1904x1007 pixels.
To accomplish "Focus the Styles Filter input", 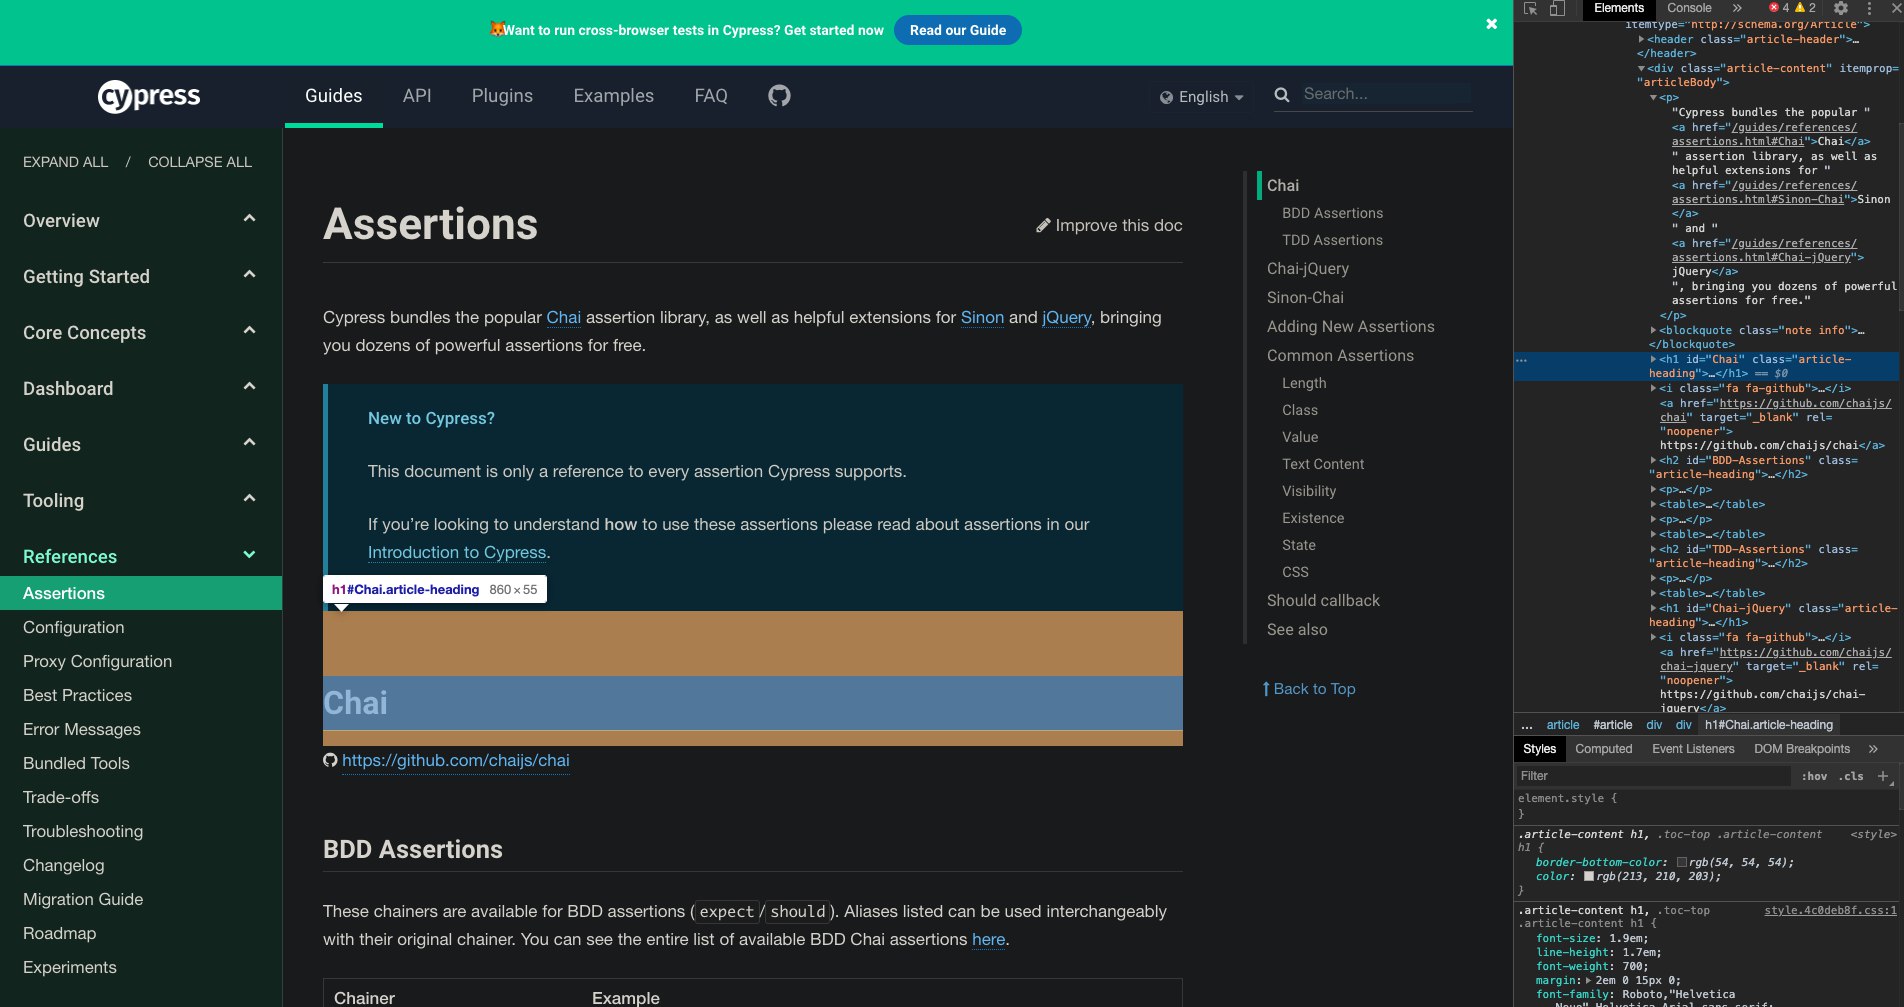I will point(1655,776).
